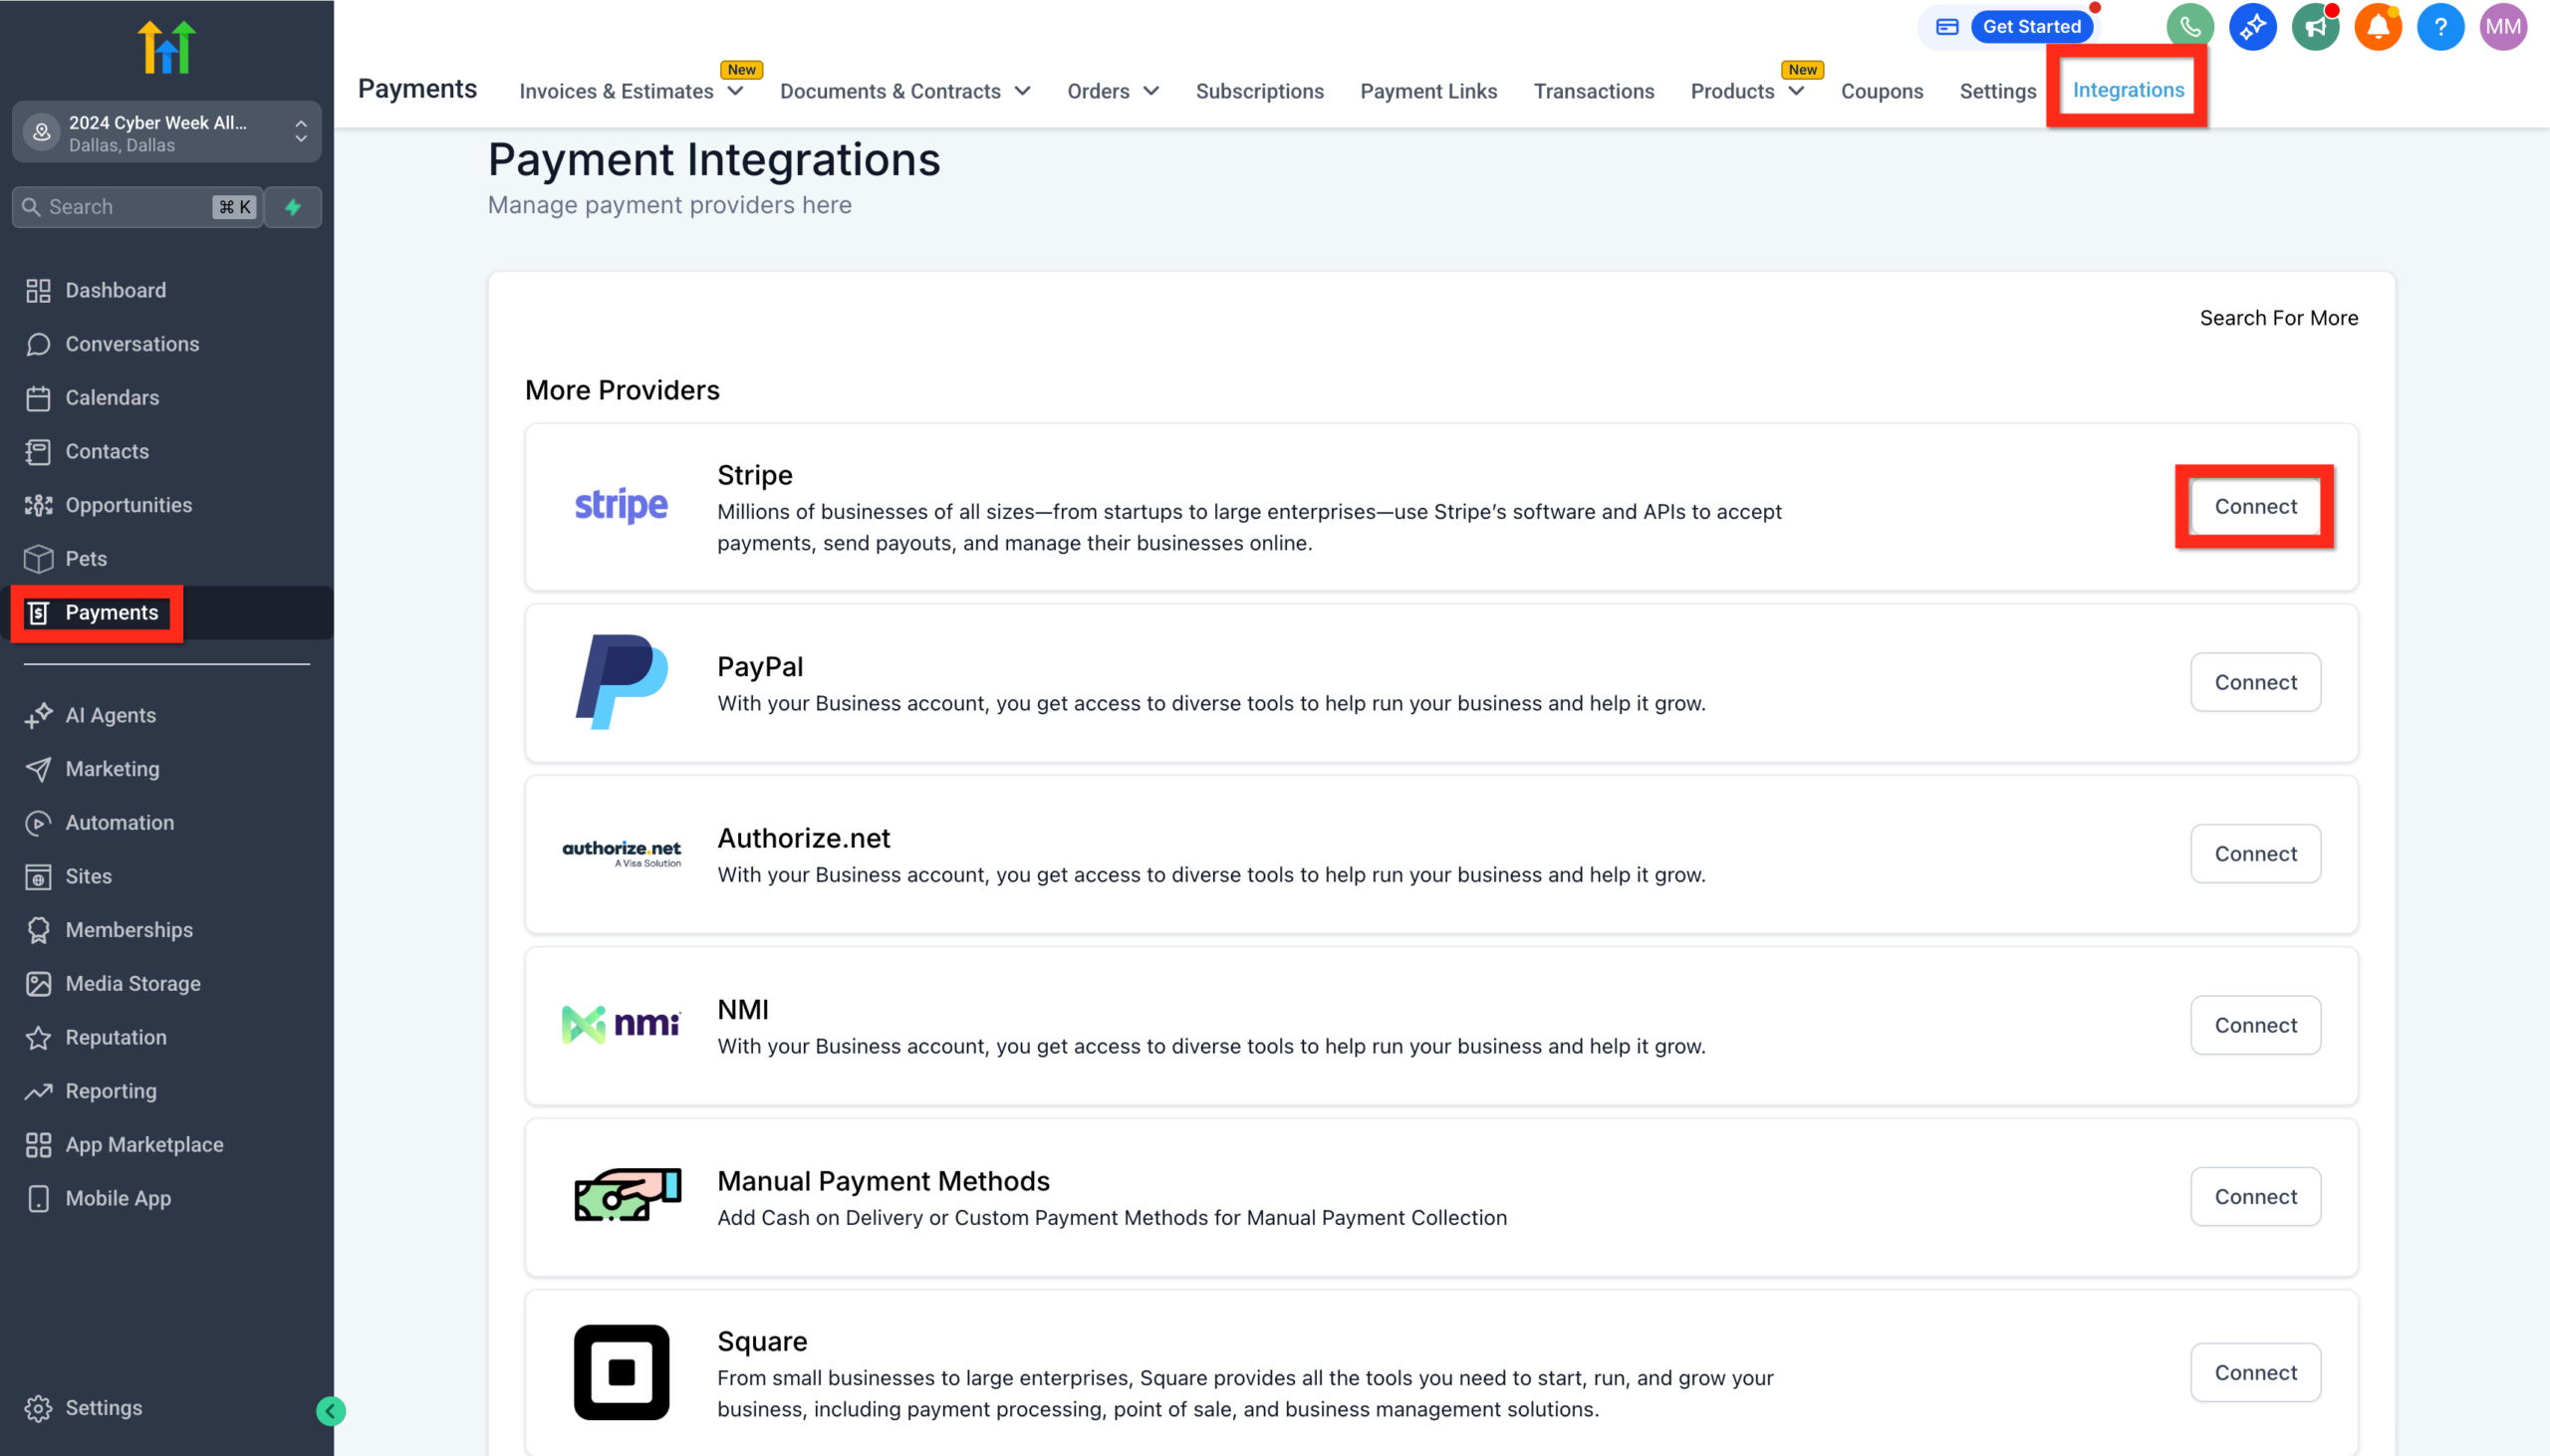Click the Search For More link
The image size is (2550, 1456).
[2278, 318]
